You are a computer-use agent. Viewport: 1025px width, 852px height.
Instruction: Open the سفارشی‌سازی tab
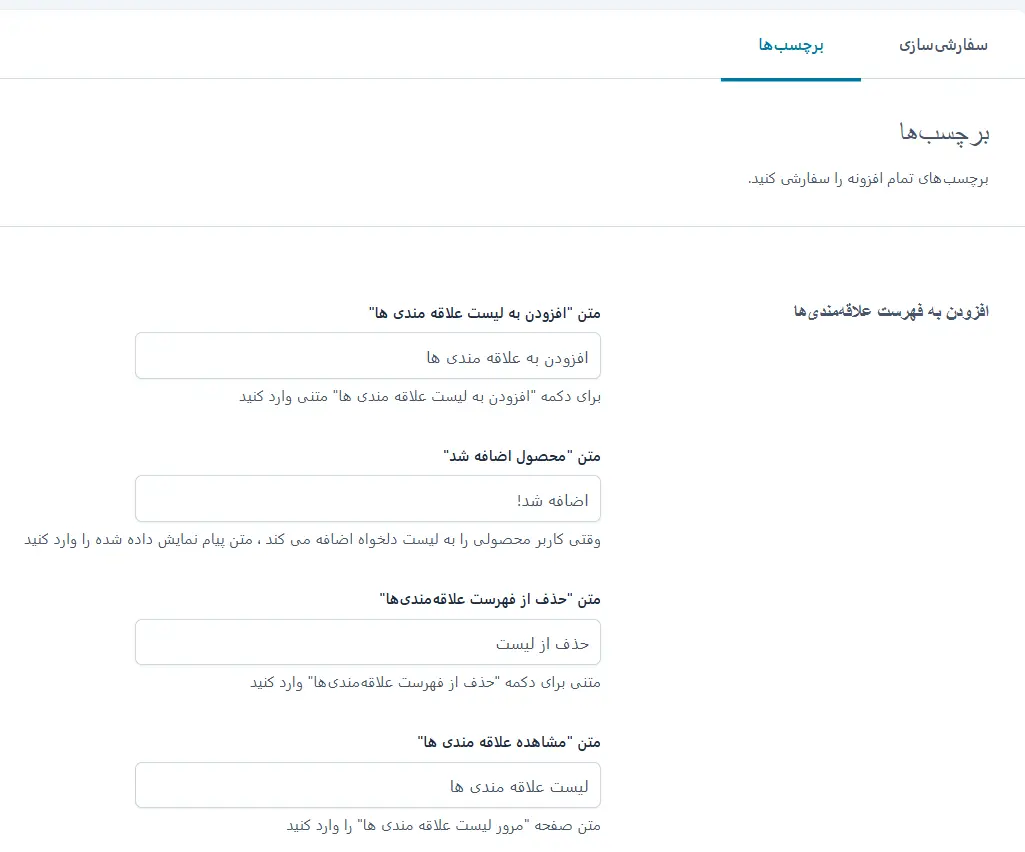tap(943, 46)
